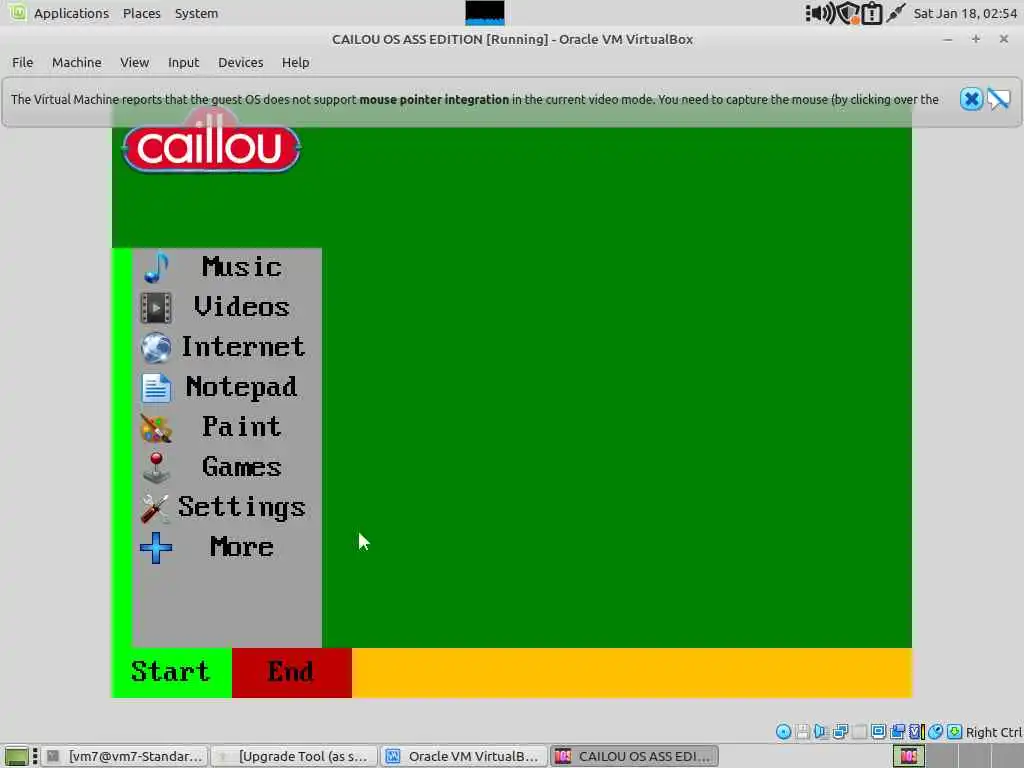This screenshot has width=1024, height=768.
Task: Click the red End button
Action: (292, 673)
